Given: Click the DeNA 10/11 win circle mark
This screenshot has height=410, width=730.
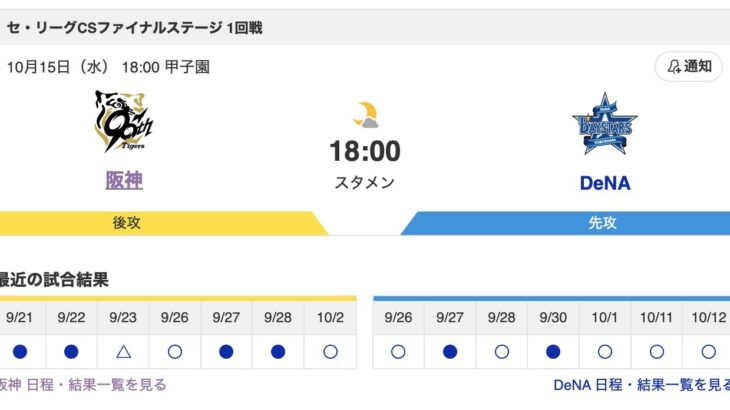Looking at the screenshot, I should pyautogui.click(x=657, y=352).
